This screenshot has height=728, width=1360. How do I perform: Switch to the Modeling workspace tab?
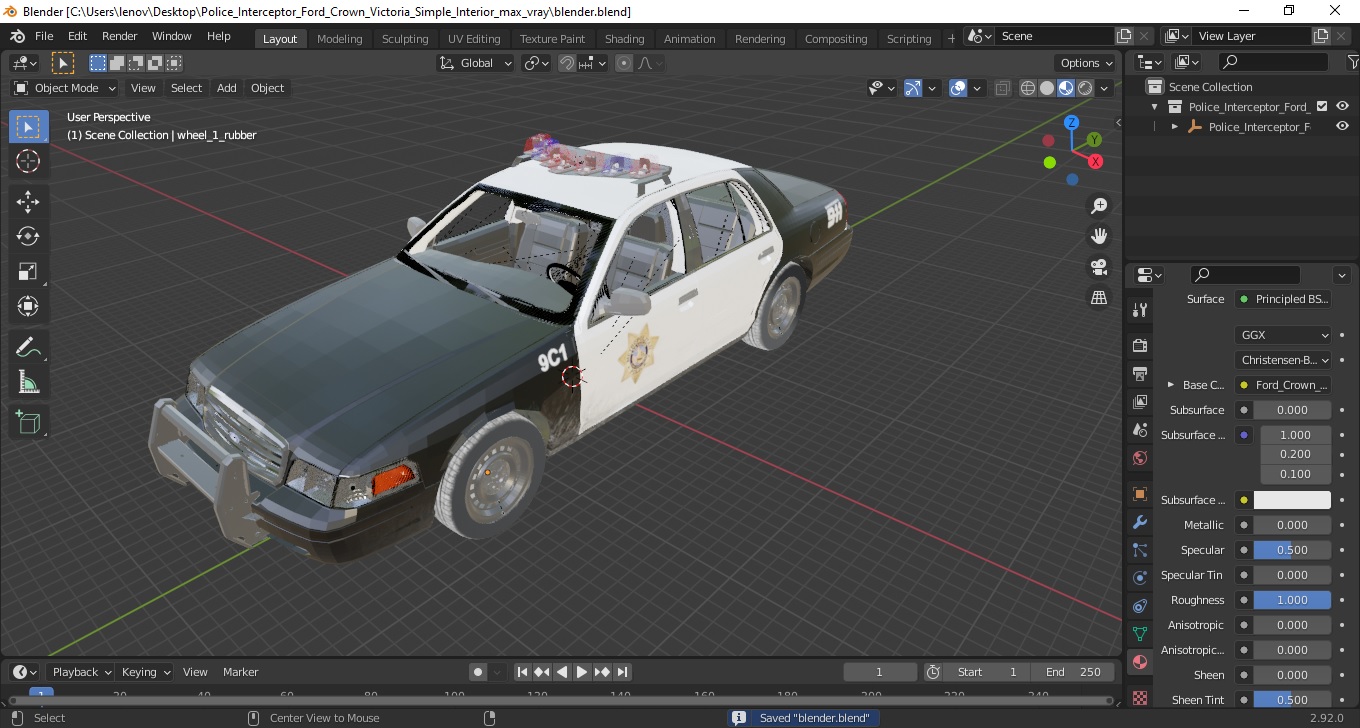(x=340, y=39)
